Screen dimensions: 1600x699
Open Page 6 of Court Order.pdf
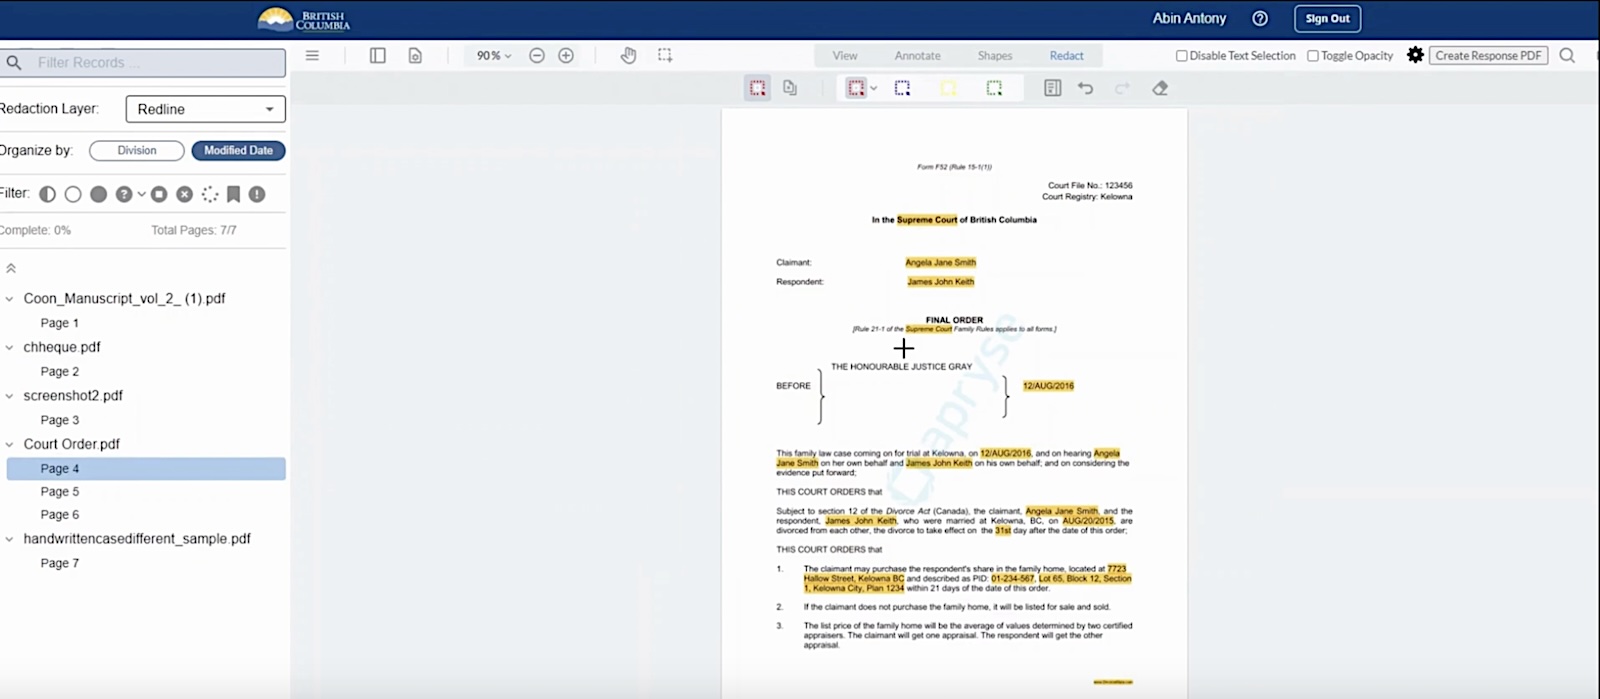pos(59,515)
